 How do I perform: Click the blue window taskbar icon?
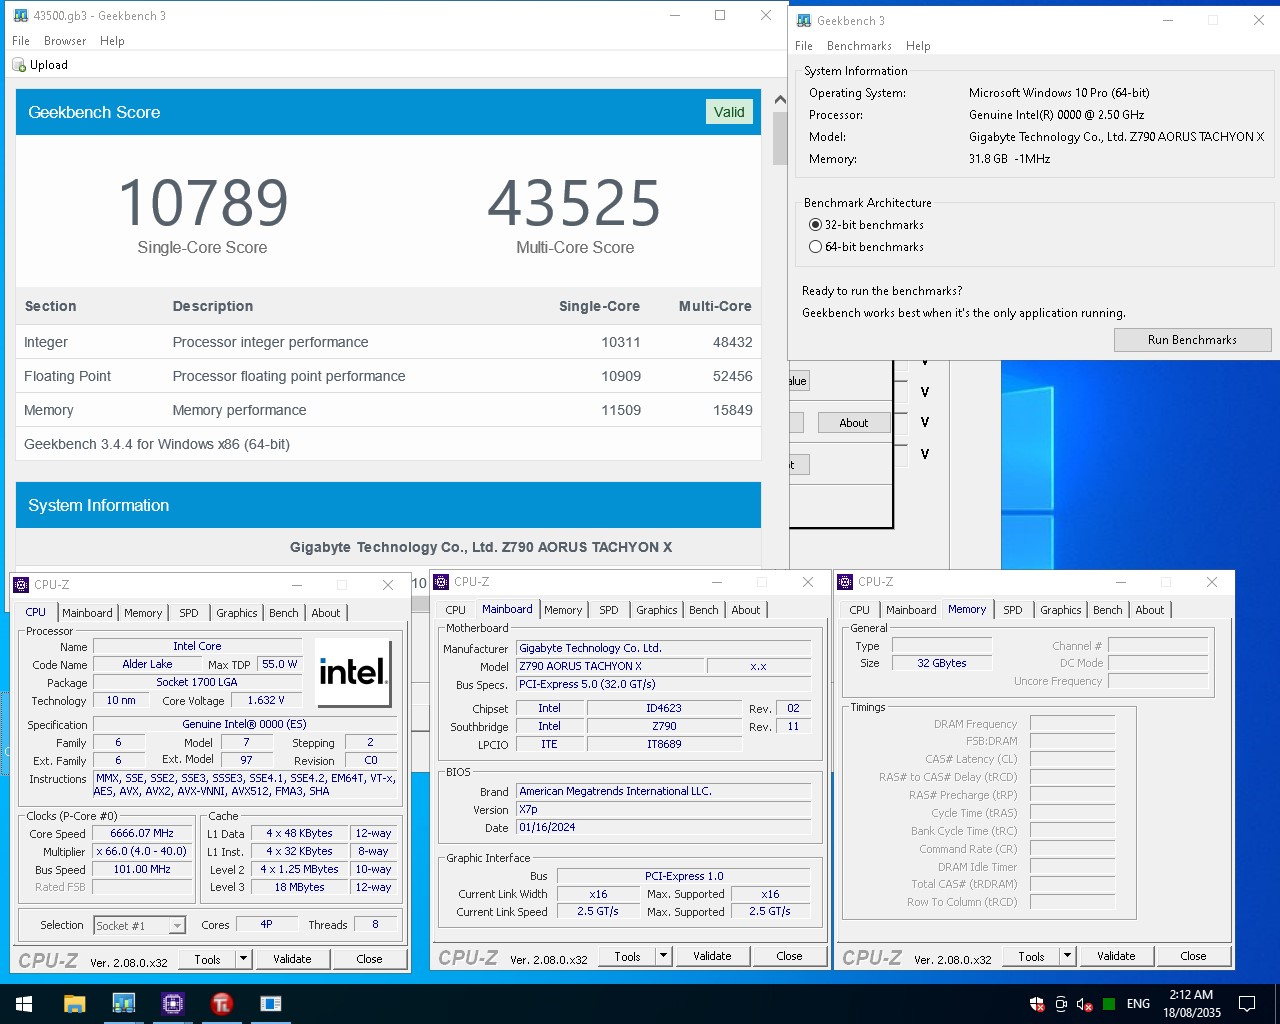coord(270,1003)
